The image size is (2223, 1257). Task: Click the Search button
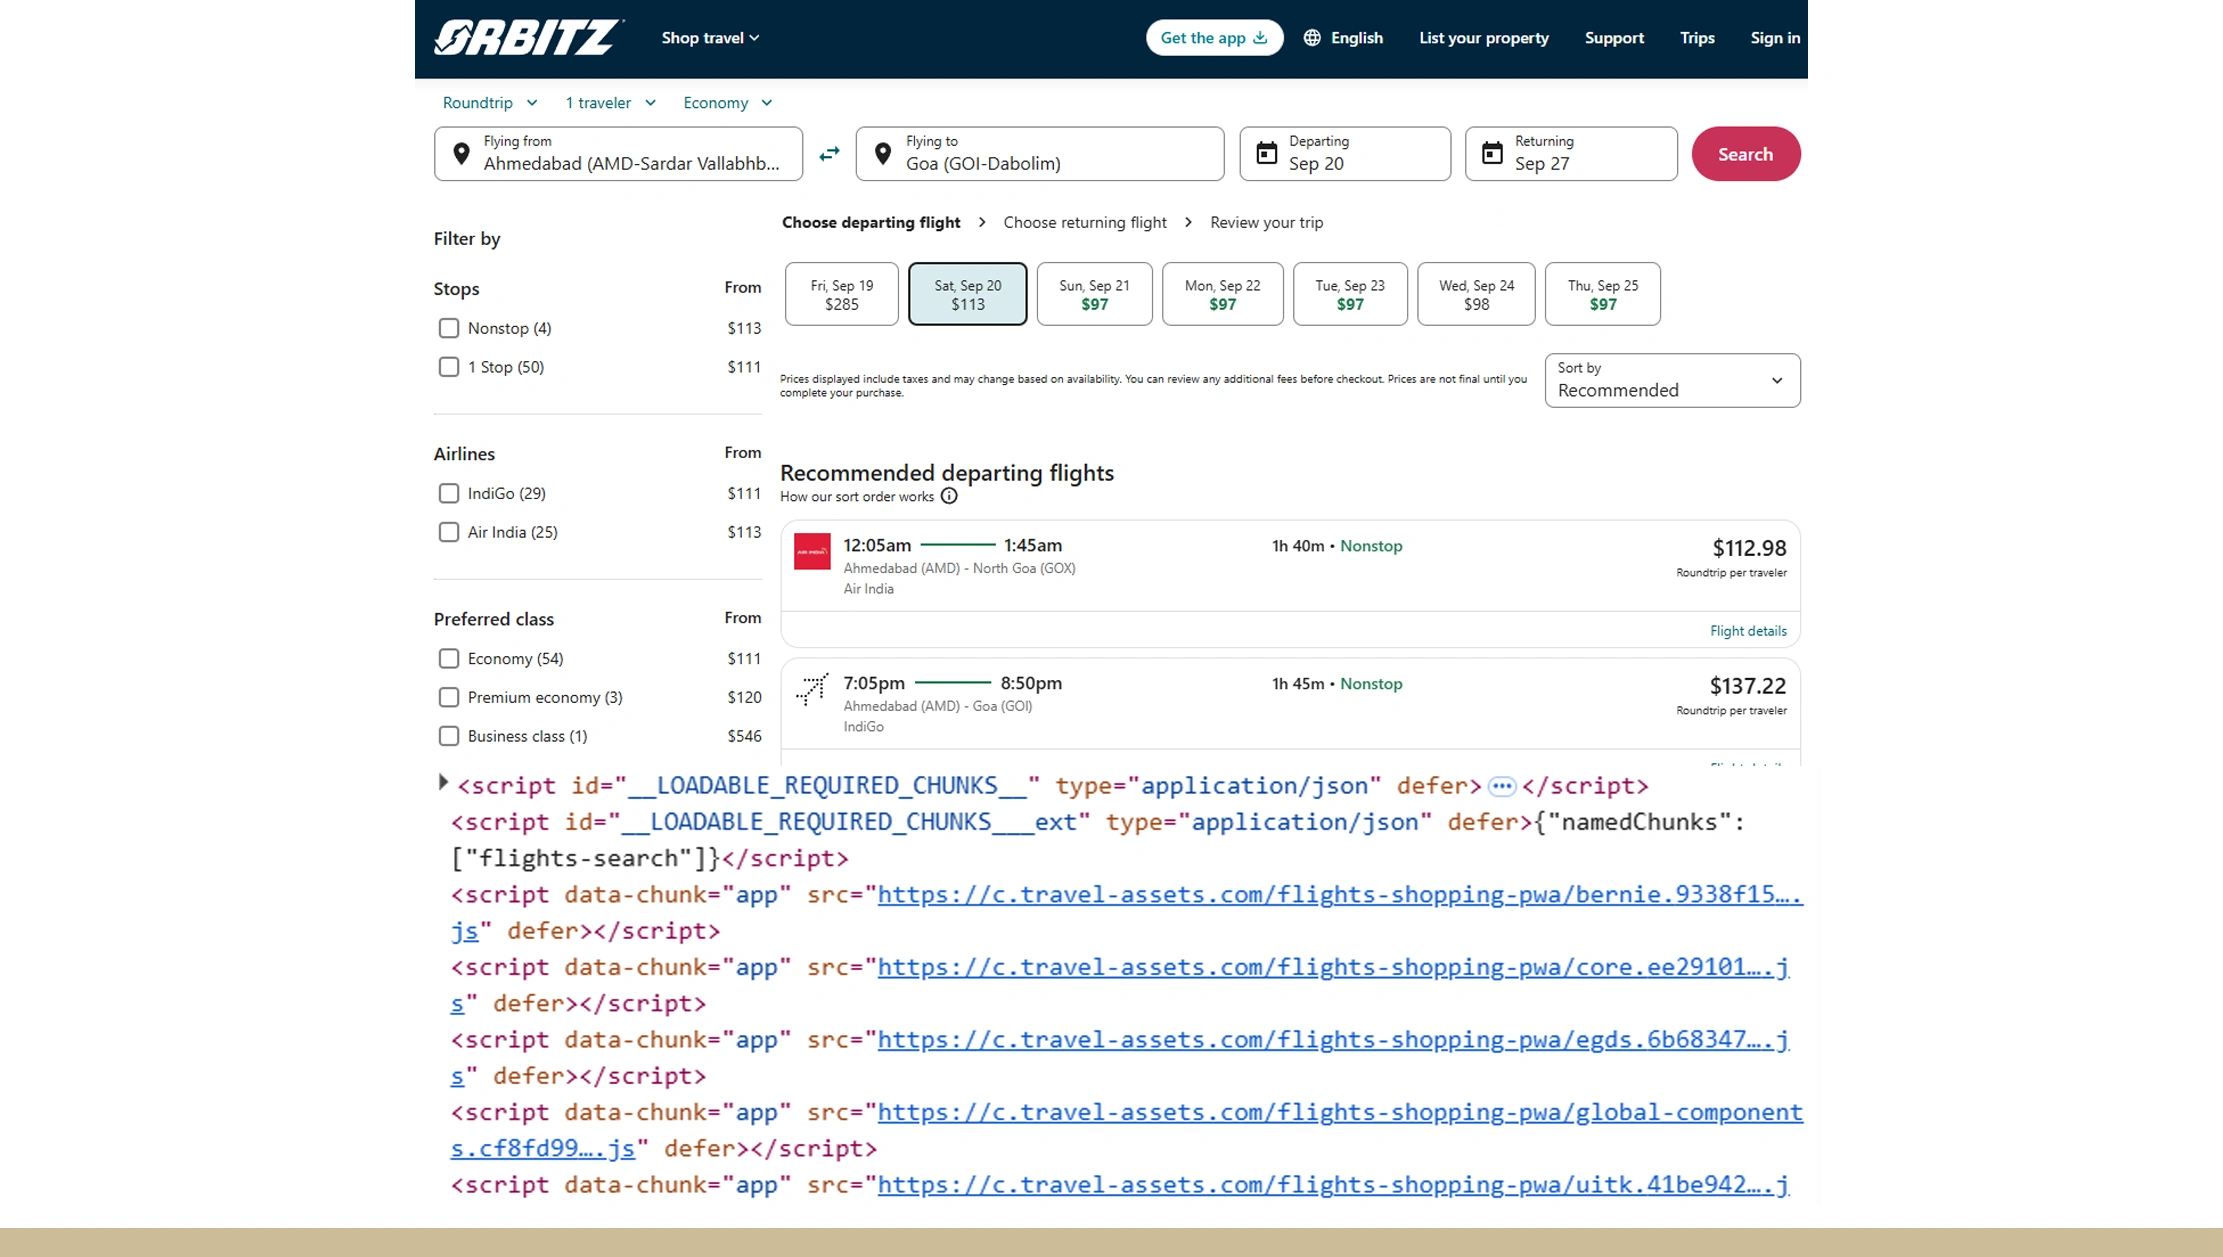click(x=1745, y=153)
